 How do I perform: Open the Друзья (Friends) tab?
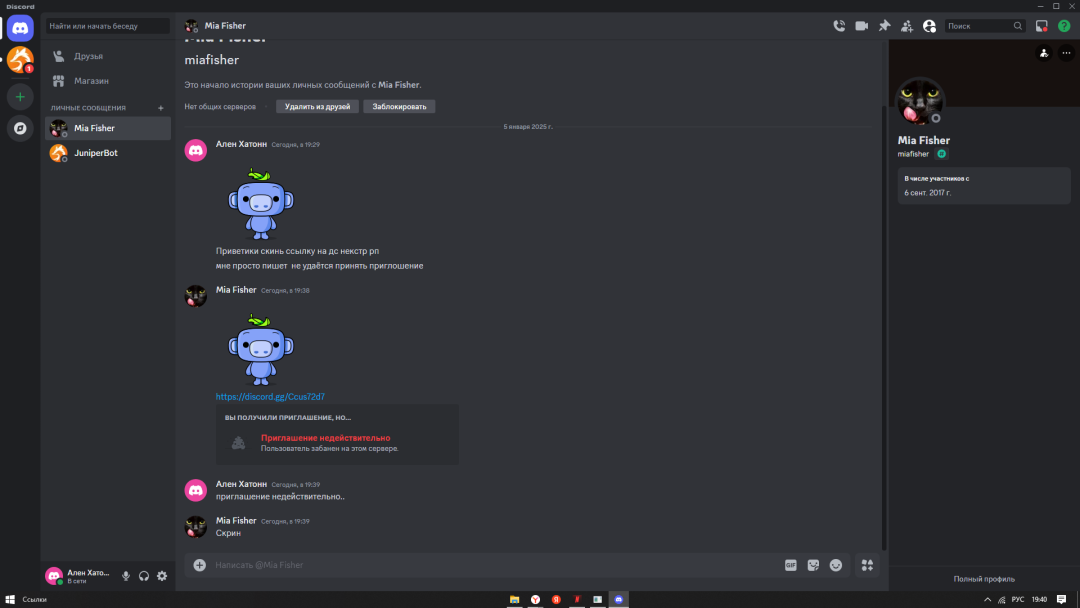coord(88,56)
